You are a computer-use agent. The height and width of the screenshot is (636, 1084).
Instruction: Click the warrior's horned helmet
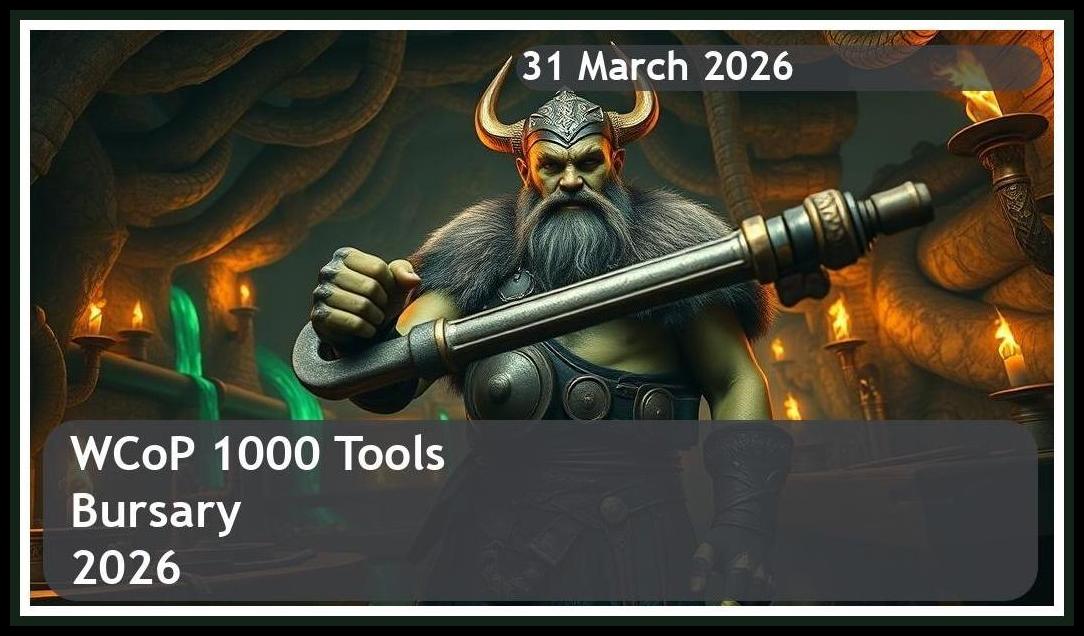[566, 109]
